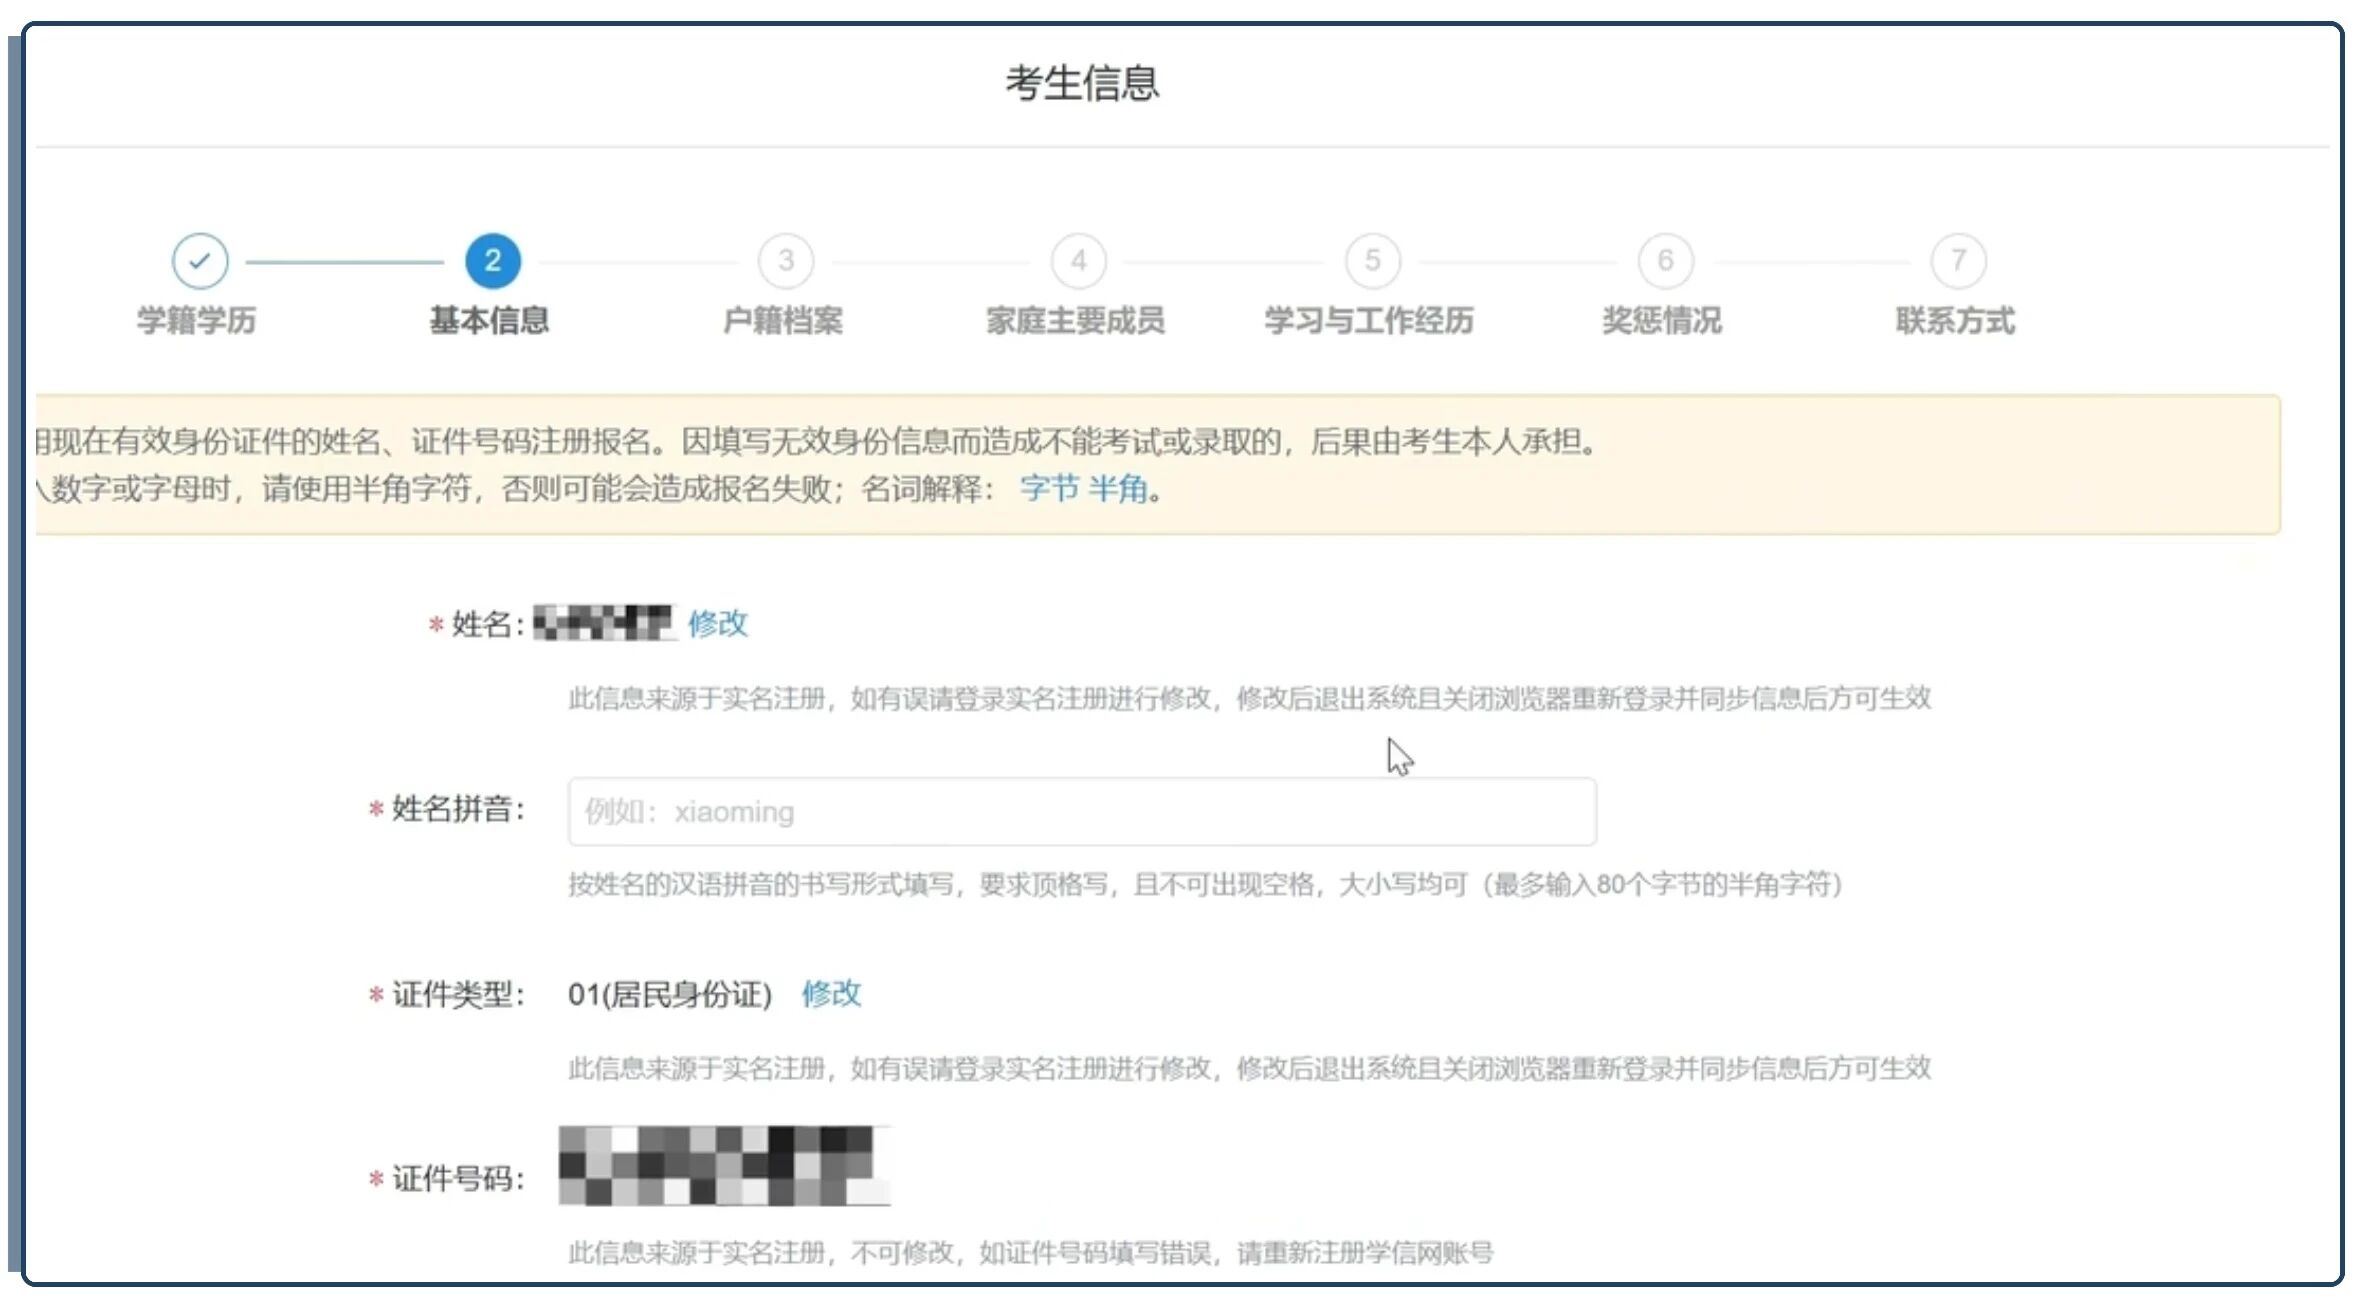The width and height of the screenshot is (2366, 1308).
Task: Switch to 学习与工作经历 step label
Action: tap(1369, 321)
